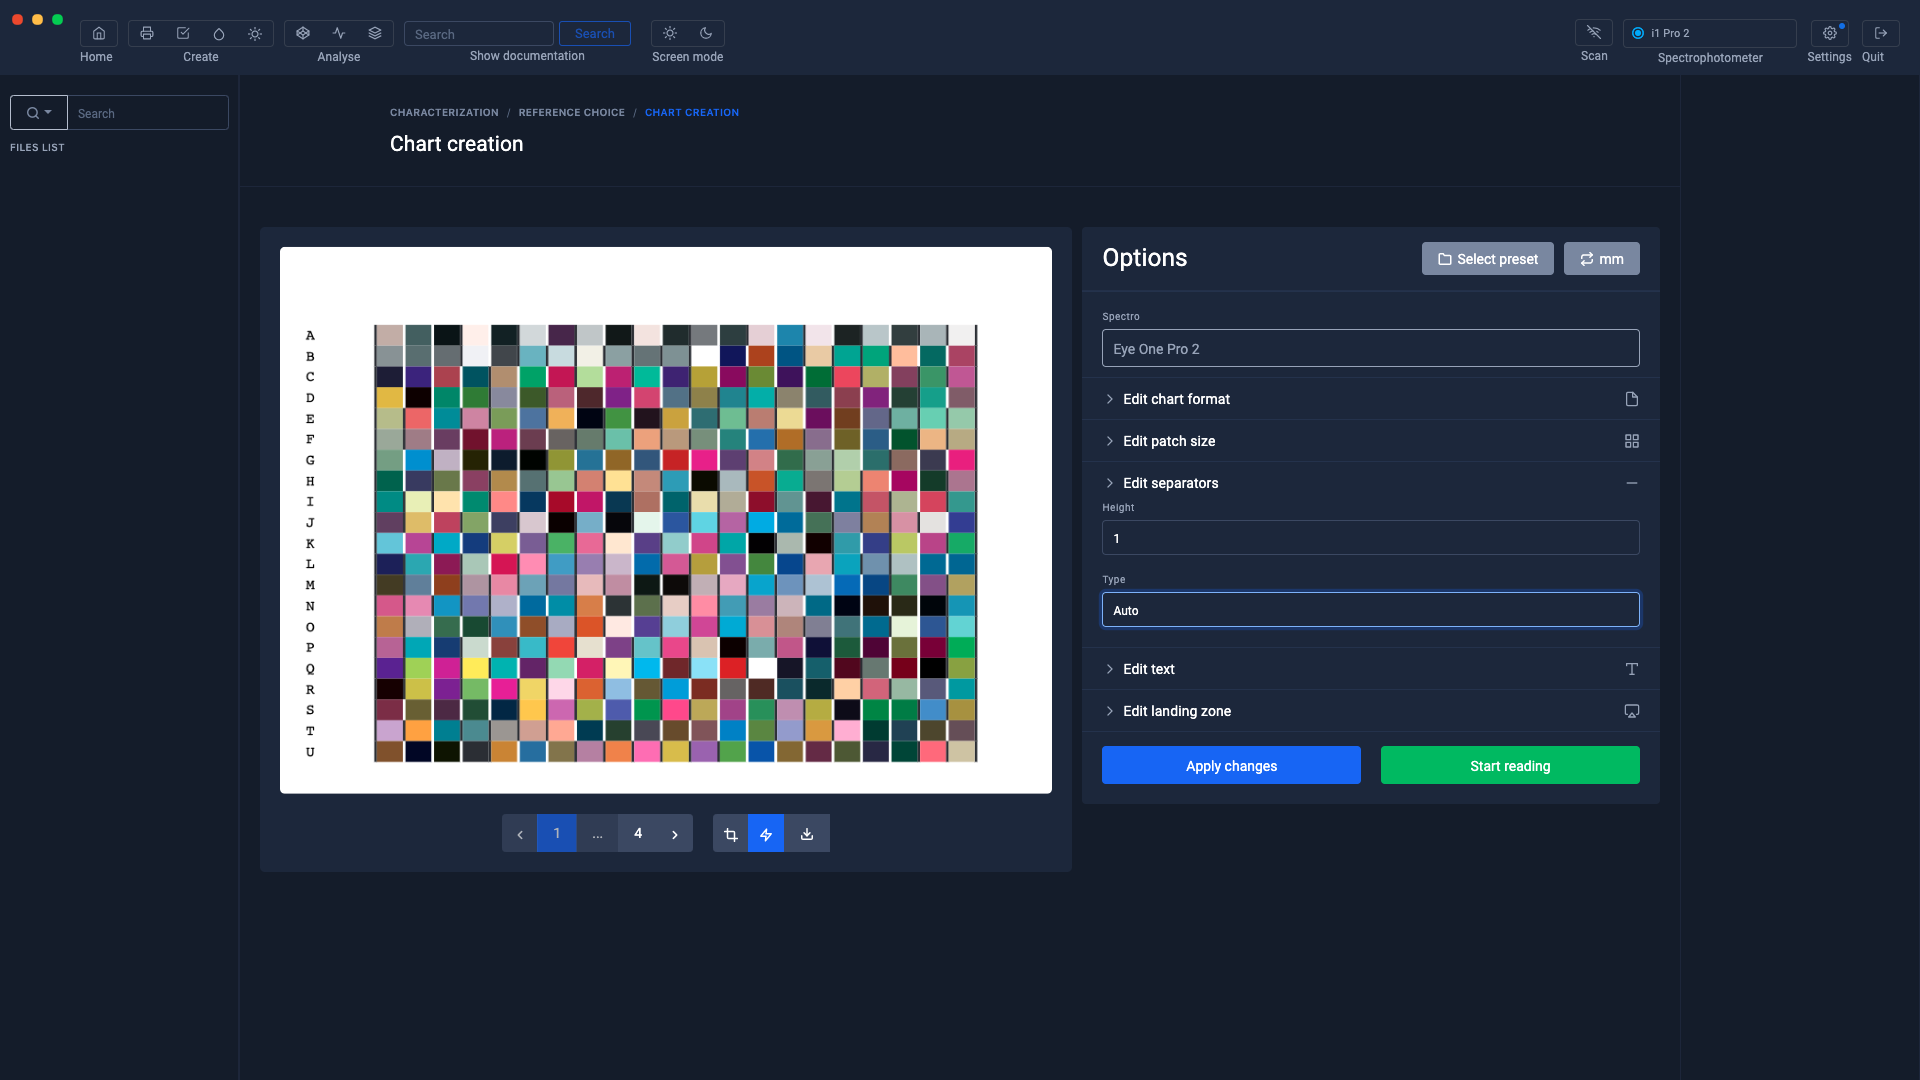The width and height of the screenshot is (1920, 1080).
Task: Navigate to Characterization breadcrumb
Action: (x=444, y=113)
